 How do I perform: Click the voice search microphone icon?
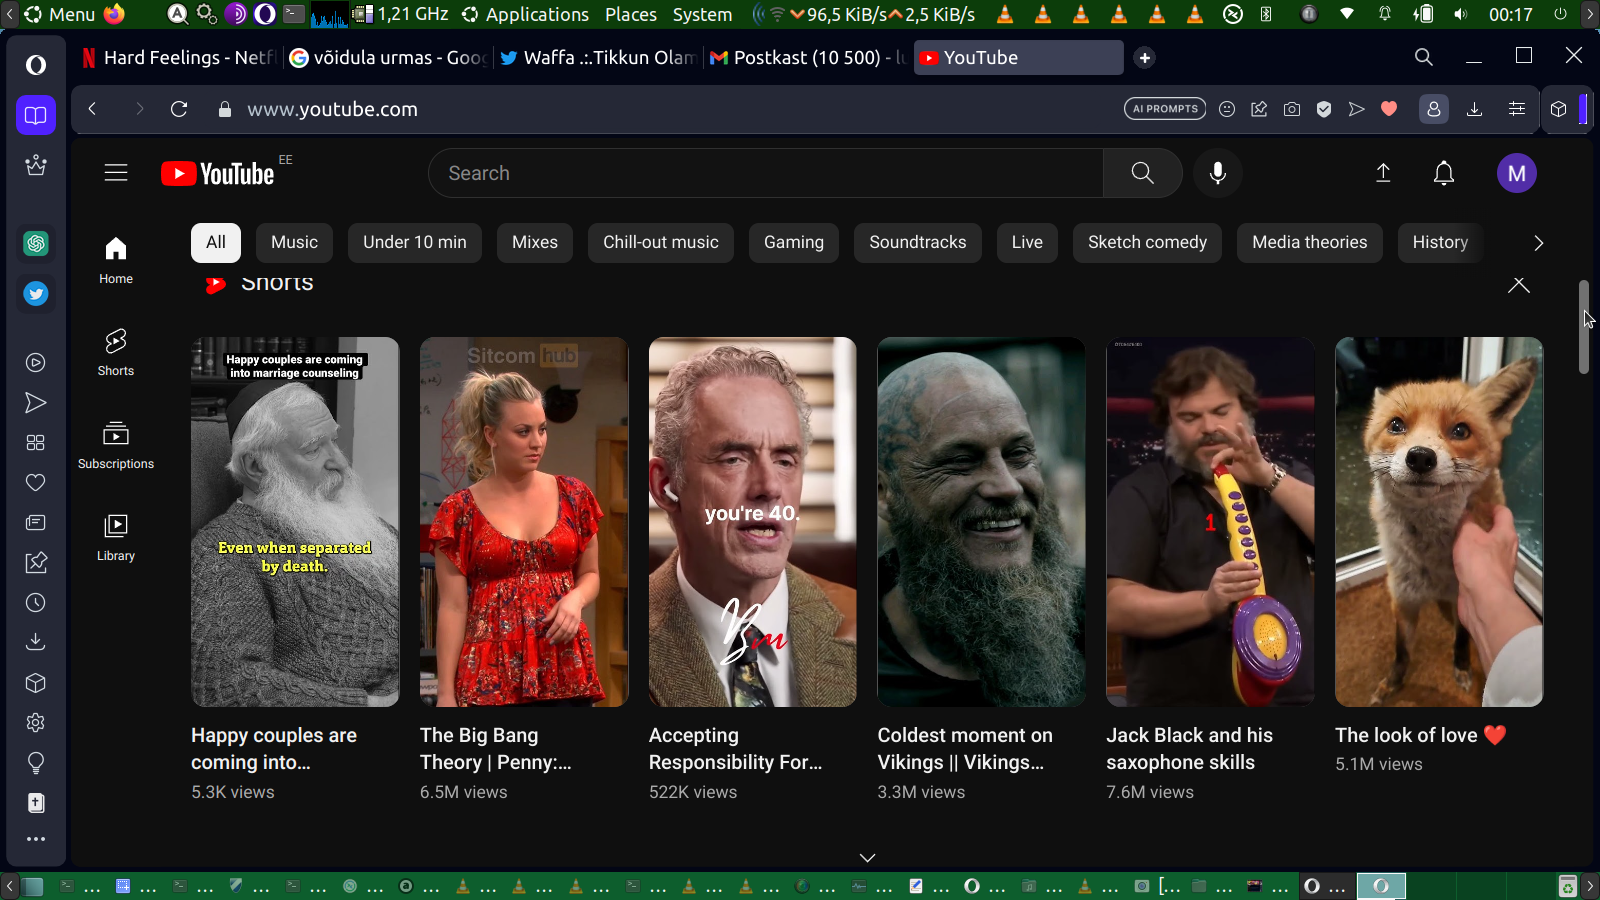click(1217, 173)
